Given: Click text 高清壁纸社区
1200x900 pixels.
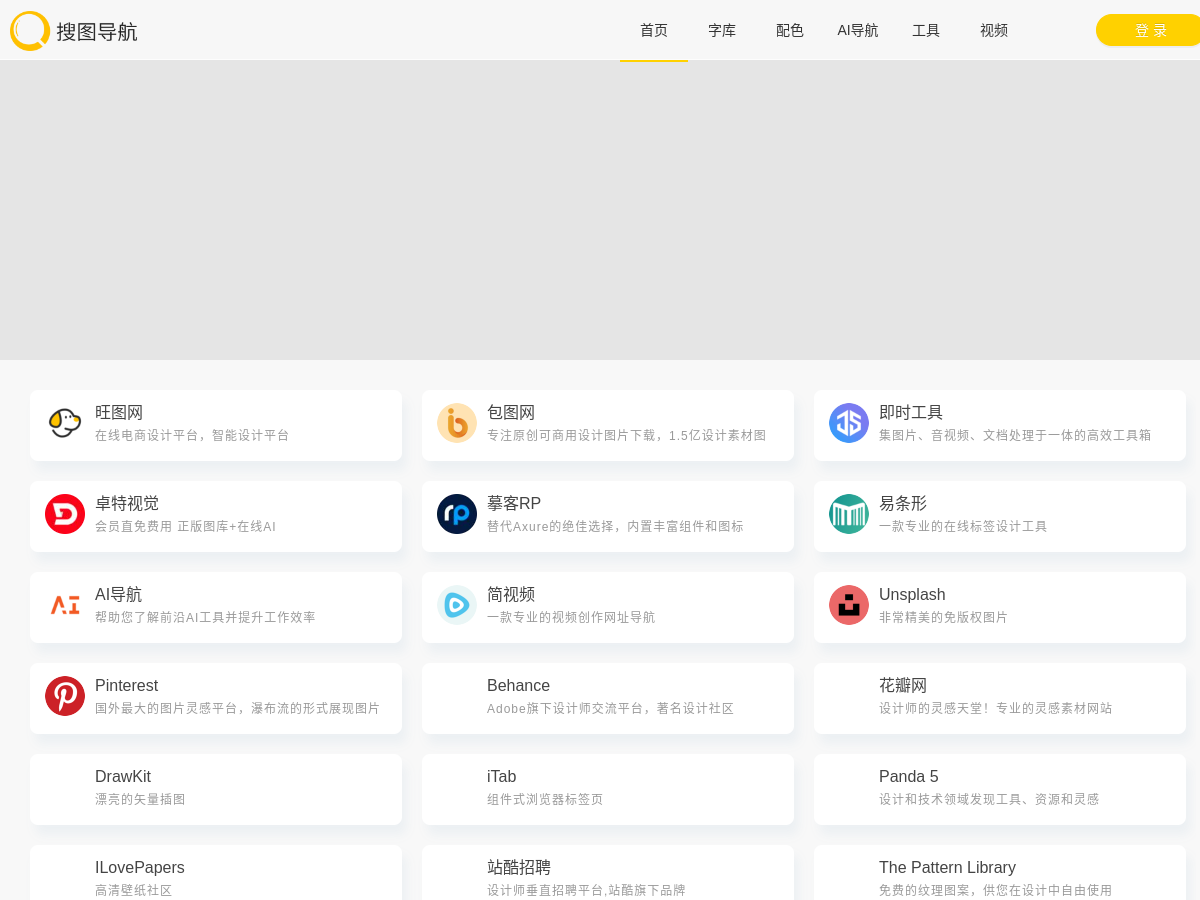Looking at the screenshot, I should 134,891.
